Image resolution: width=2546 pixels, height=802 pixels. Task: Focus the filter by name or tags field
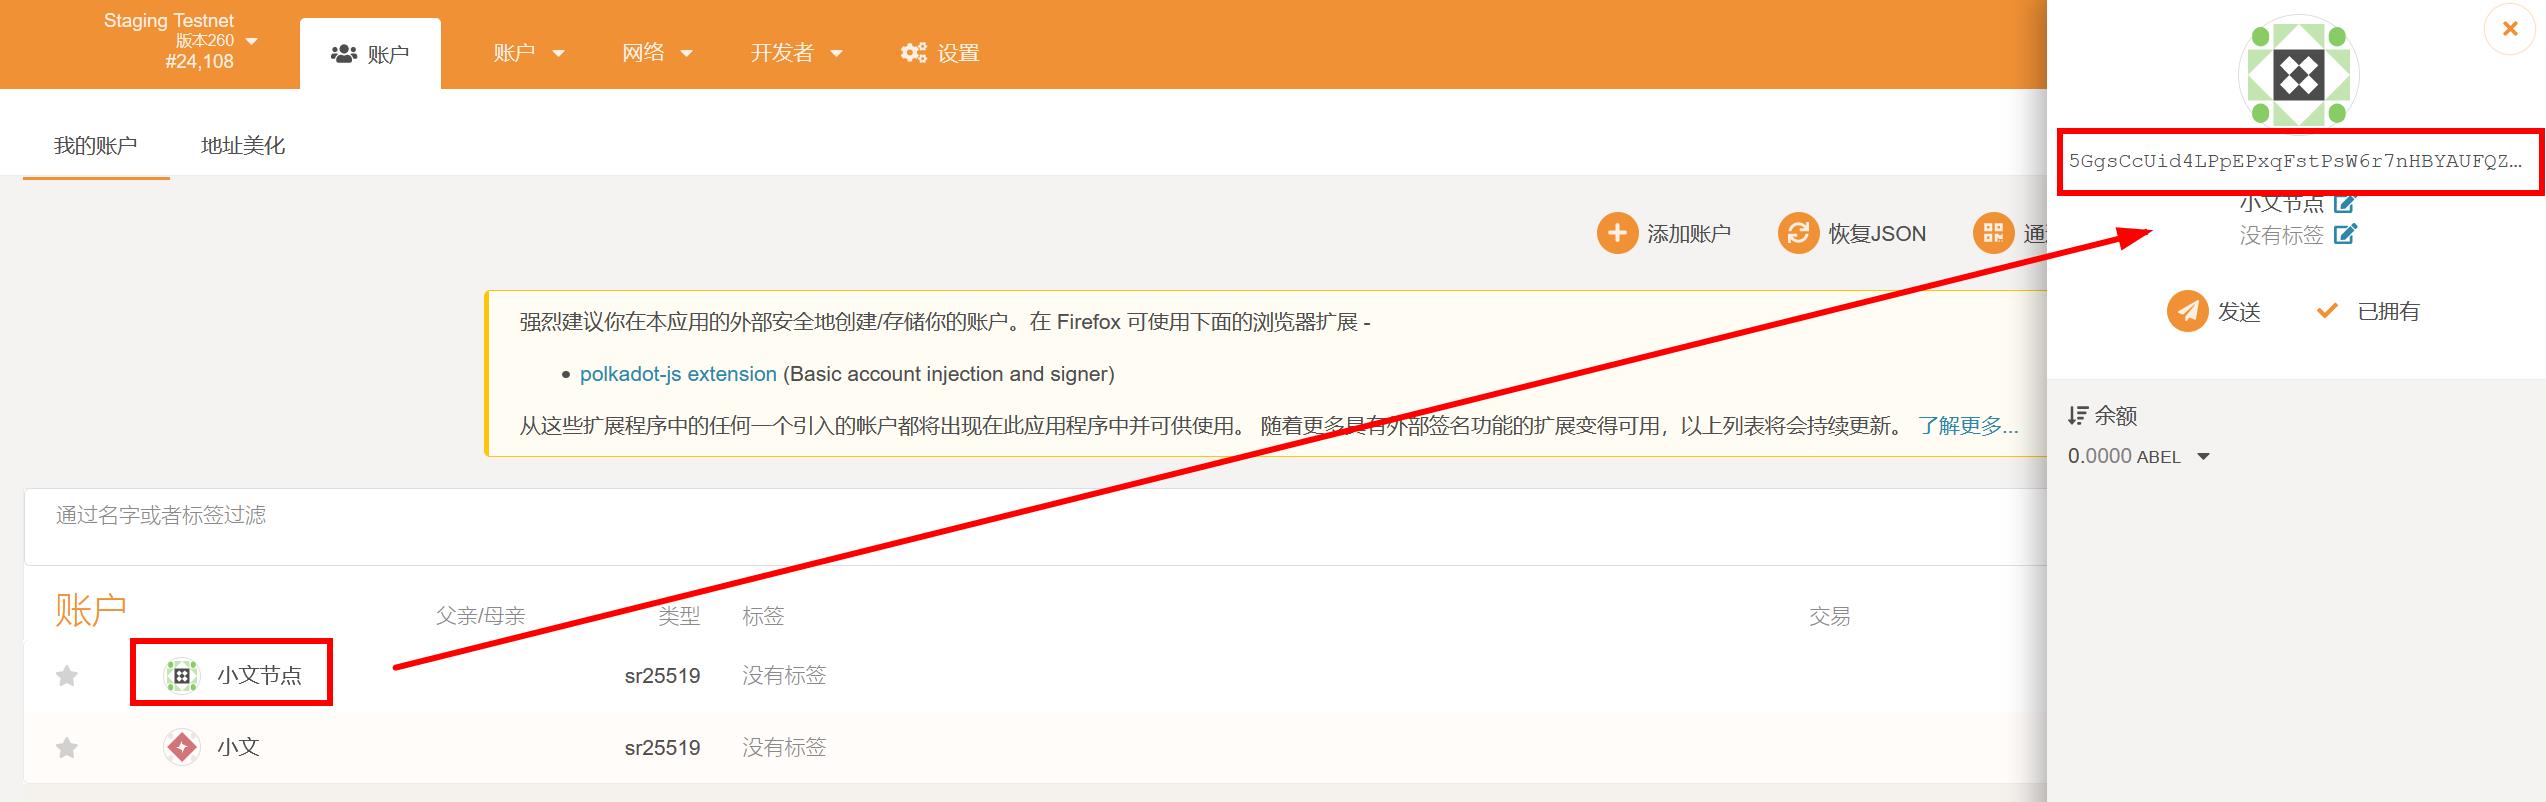1035,527
